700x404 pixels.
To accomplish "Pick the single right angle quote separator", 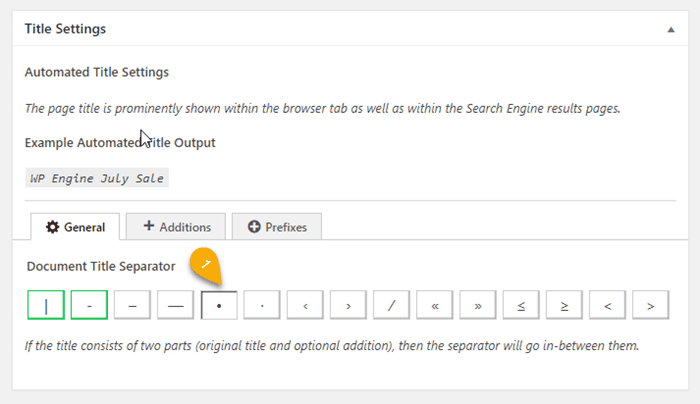I will click(348, 305).
